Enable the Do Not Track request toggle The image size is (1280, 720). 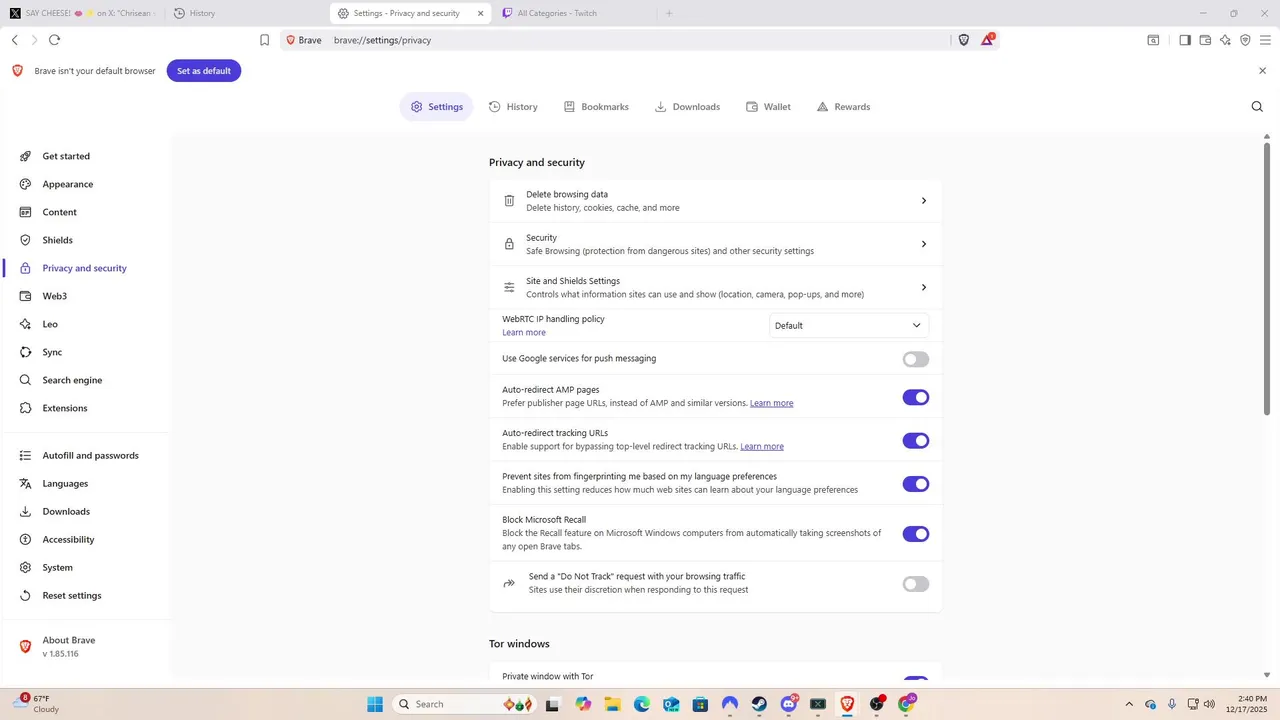(915, 584)
